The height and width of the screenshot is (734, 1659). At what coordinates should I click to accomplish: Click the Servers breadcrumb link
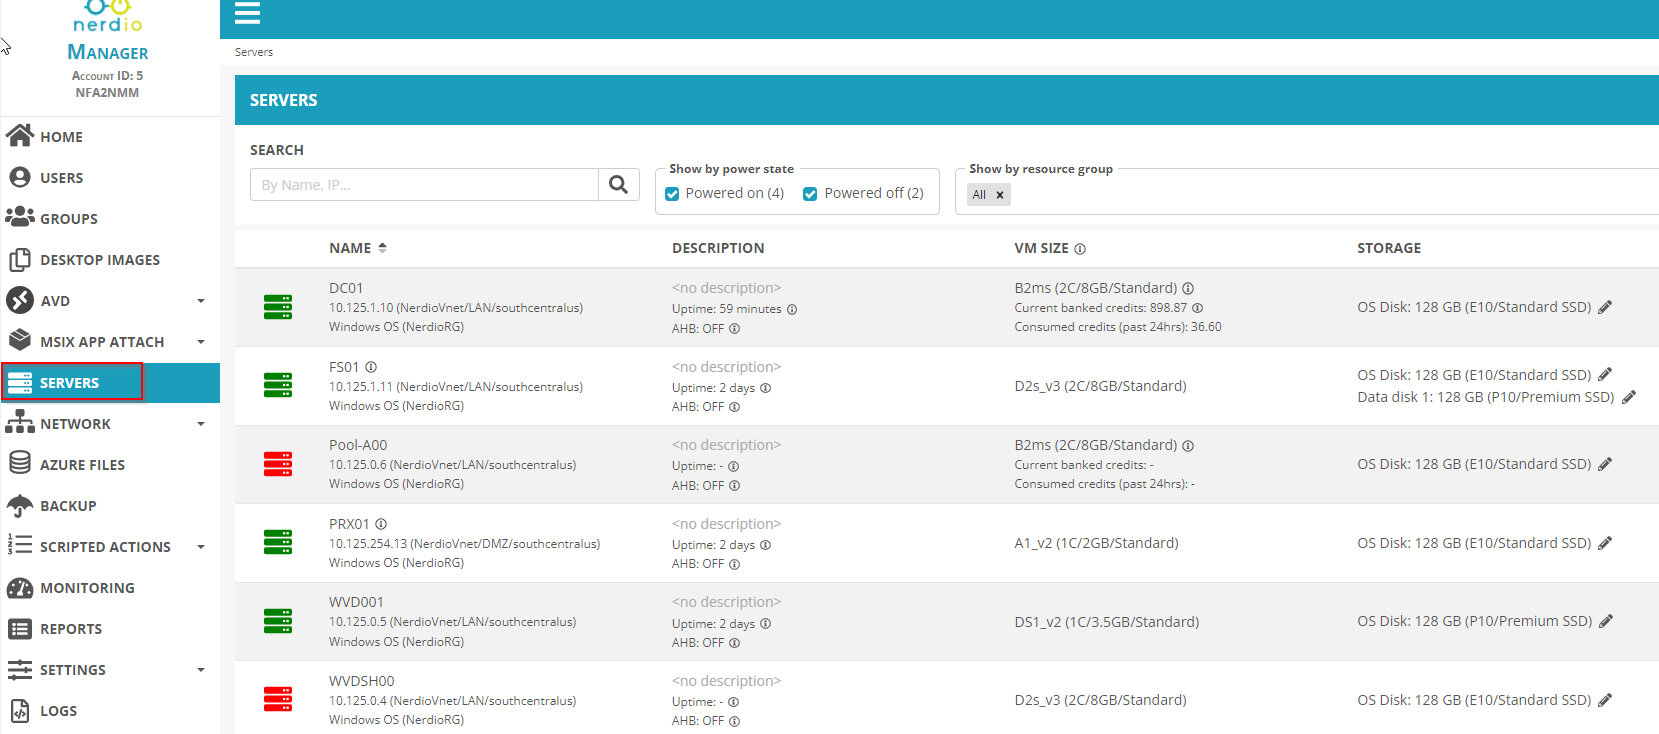coord(254,52)
